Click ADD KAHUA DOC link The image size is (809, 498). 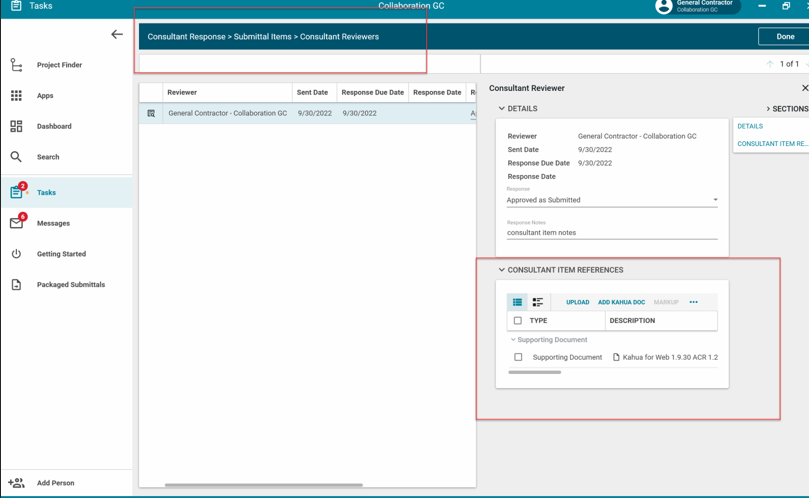coord(621,302)
